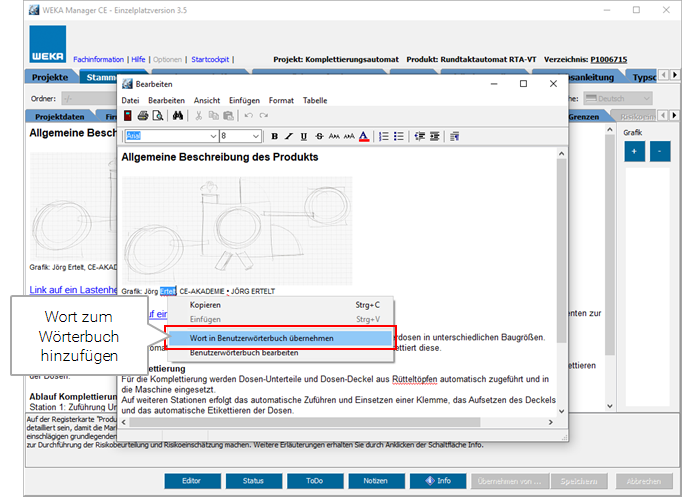Click the binoculars Find icon
The height and width of the screenshot is (497, 682).
point(177,116)
